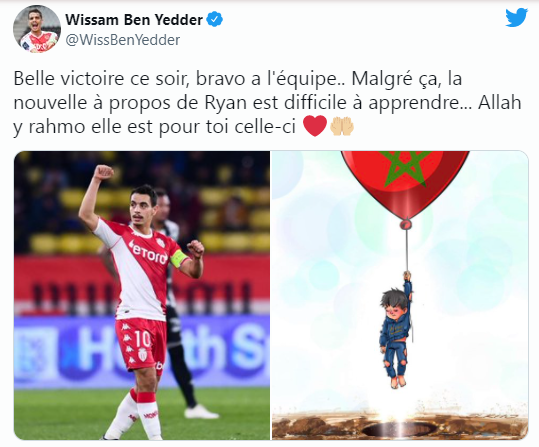Click the raised hands emoji
Image resolution: width=539 pixels, height=447 pixels.
click(342, 126)
